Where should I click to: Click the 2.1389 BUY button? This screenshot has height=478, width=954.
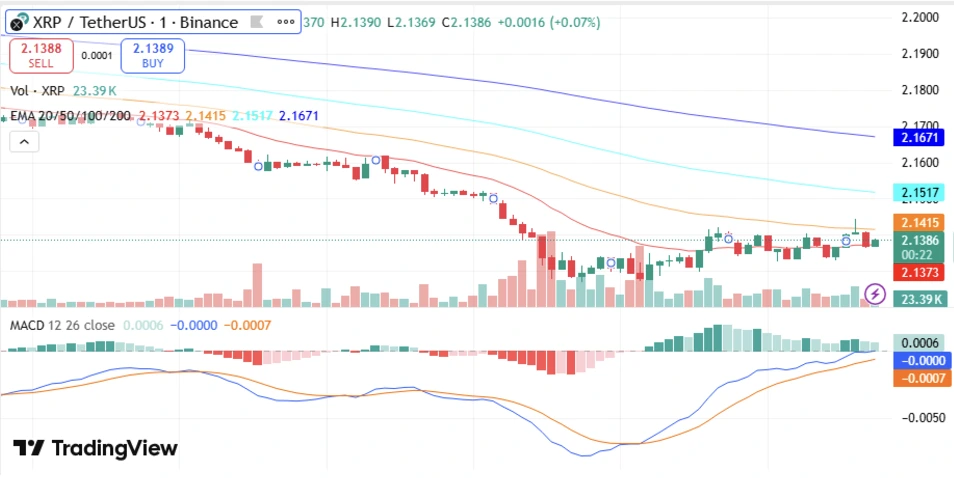tap(152, 55)
